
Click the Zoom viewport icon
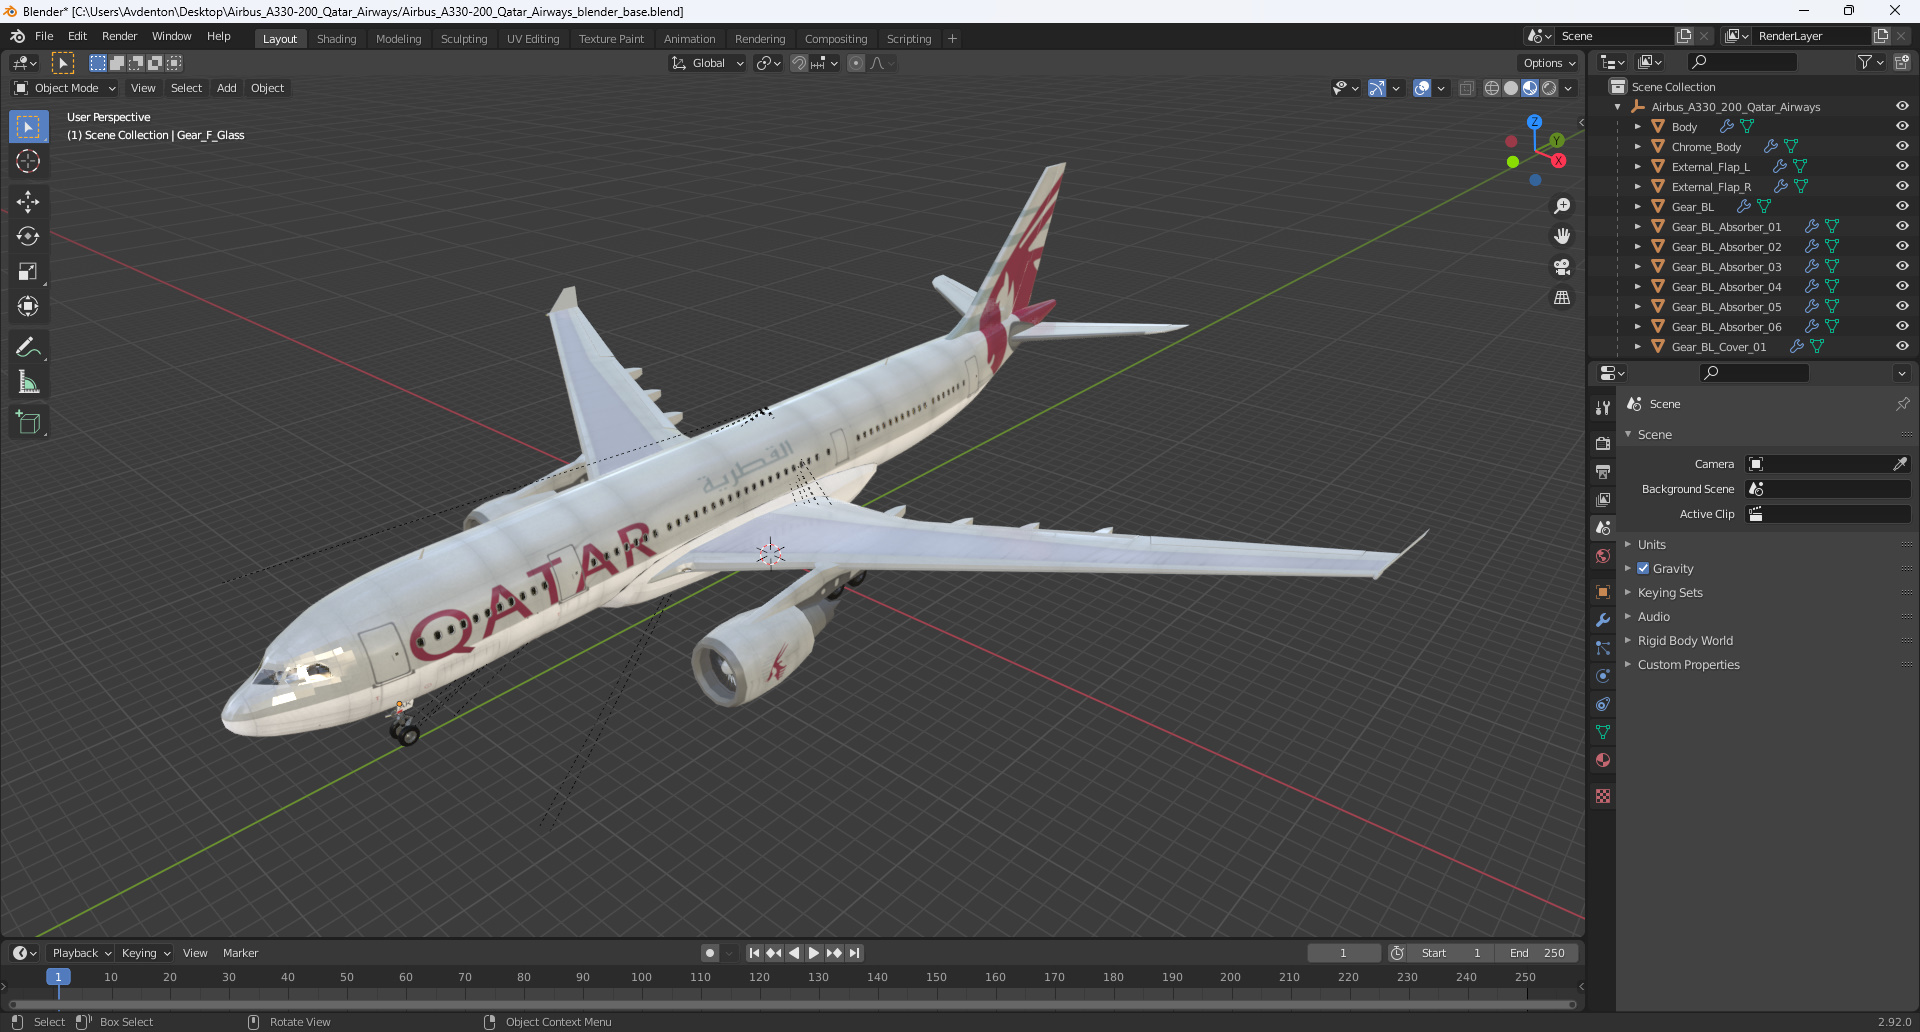(x=1562, y=206)
